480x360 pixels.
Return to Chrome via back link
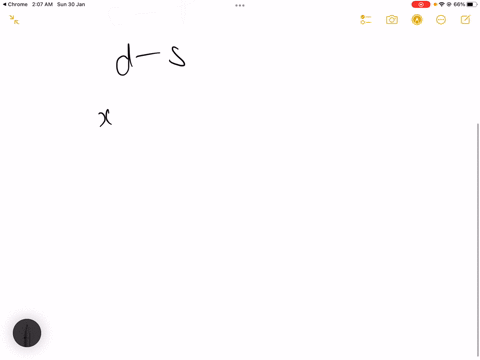(x=15, y=4)
